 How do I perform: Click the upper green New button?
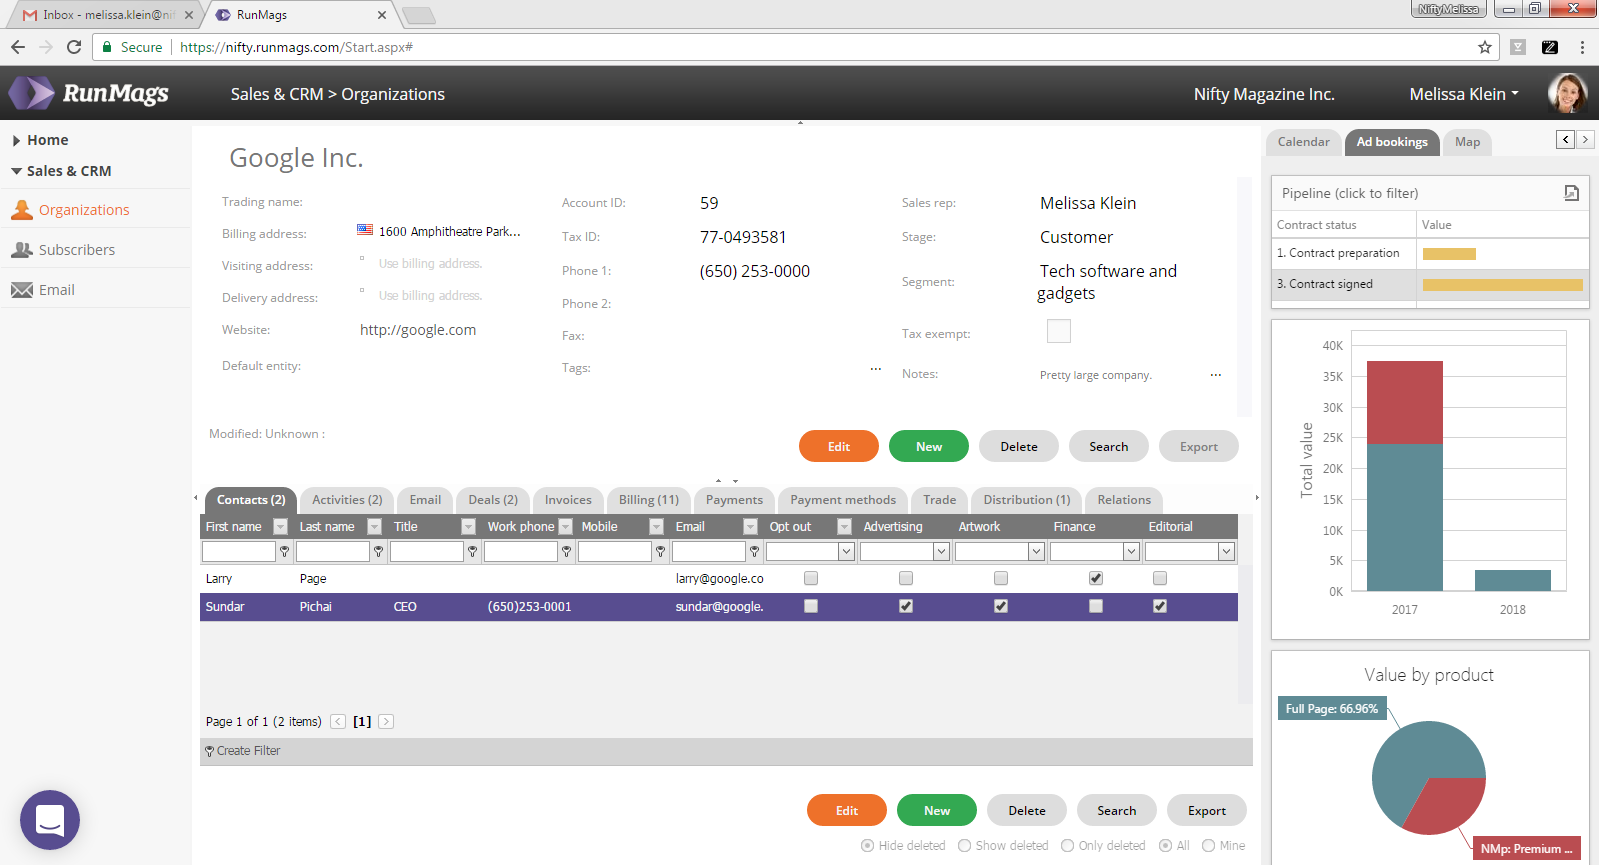click(929, 446)
